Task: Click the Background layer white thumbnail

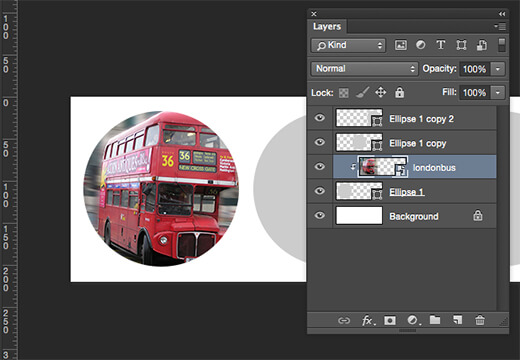Action: click(359, 215)
